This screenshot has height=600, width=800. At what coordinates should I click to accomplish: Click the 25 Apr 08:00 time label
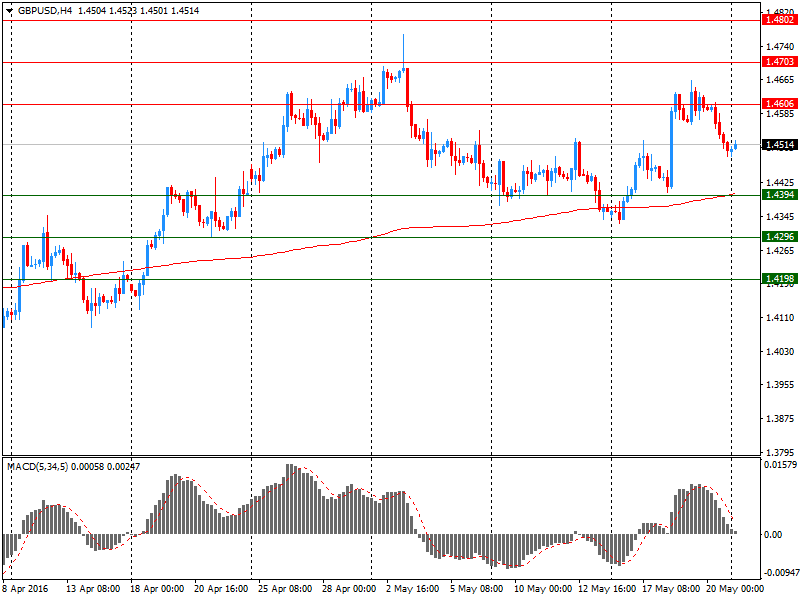pos(285,589)
